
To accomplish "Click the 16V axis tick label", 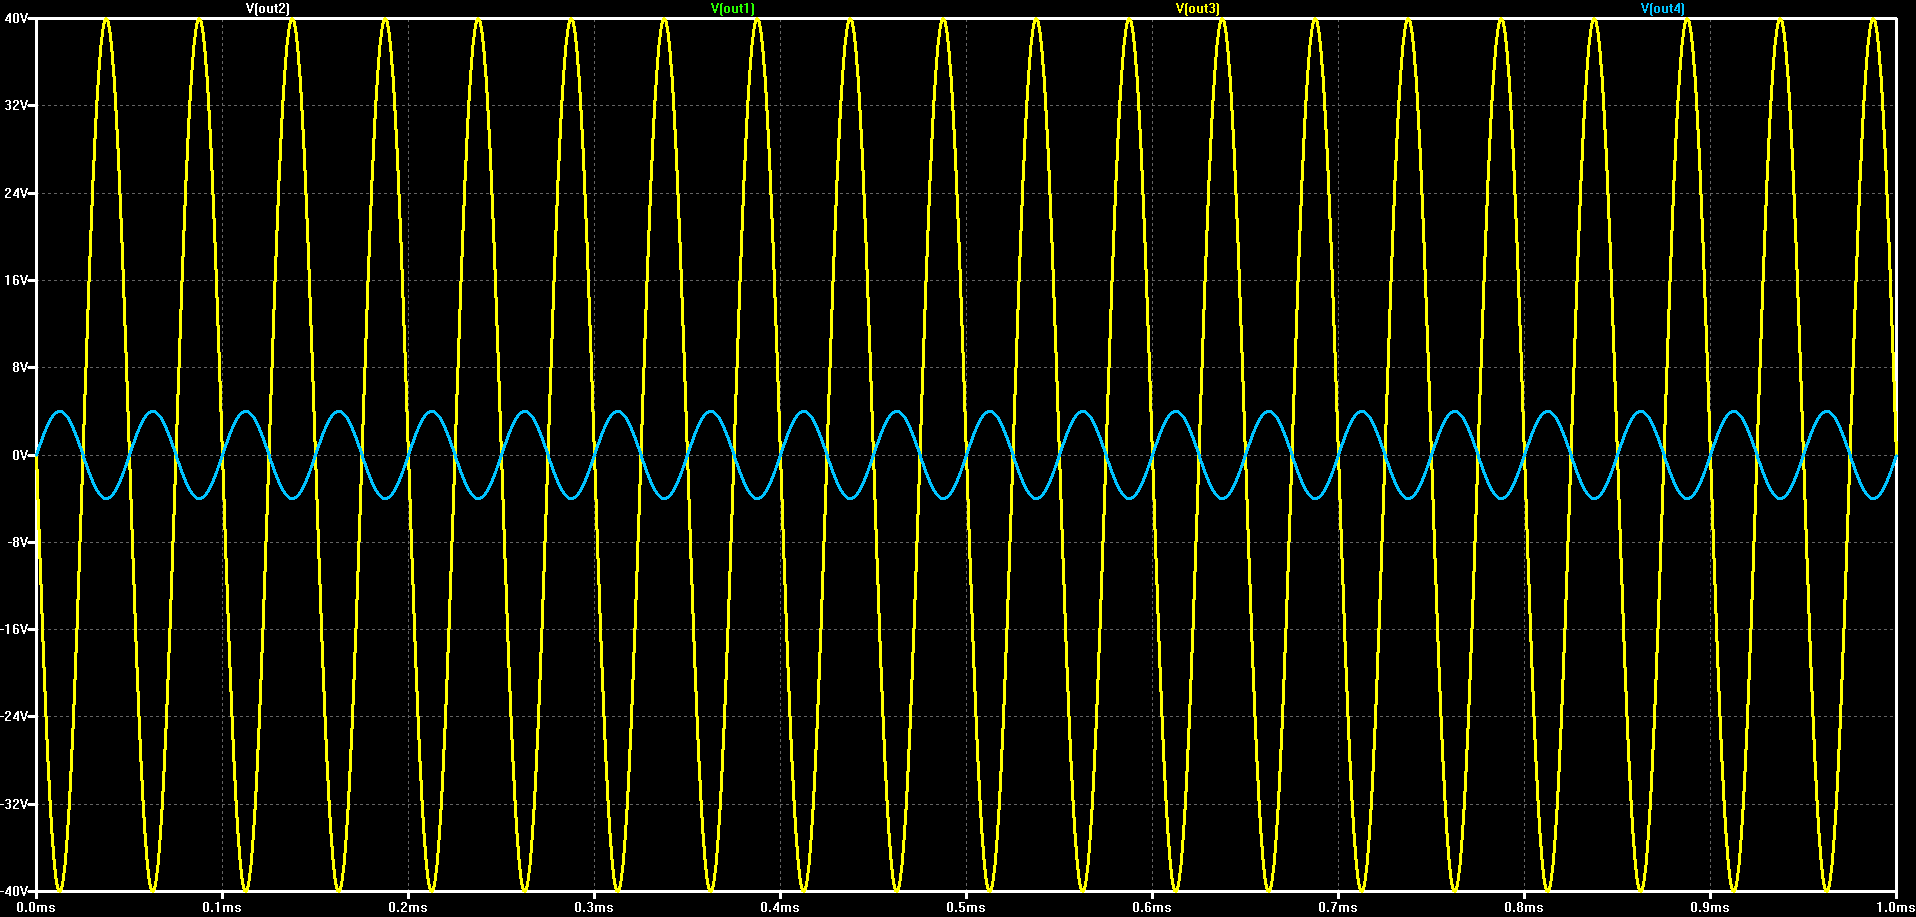I will 16,280.
